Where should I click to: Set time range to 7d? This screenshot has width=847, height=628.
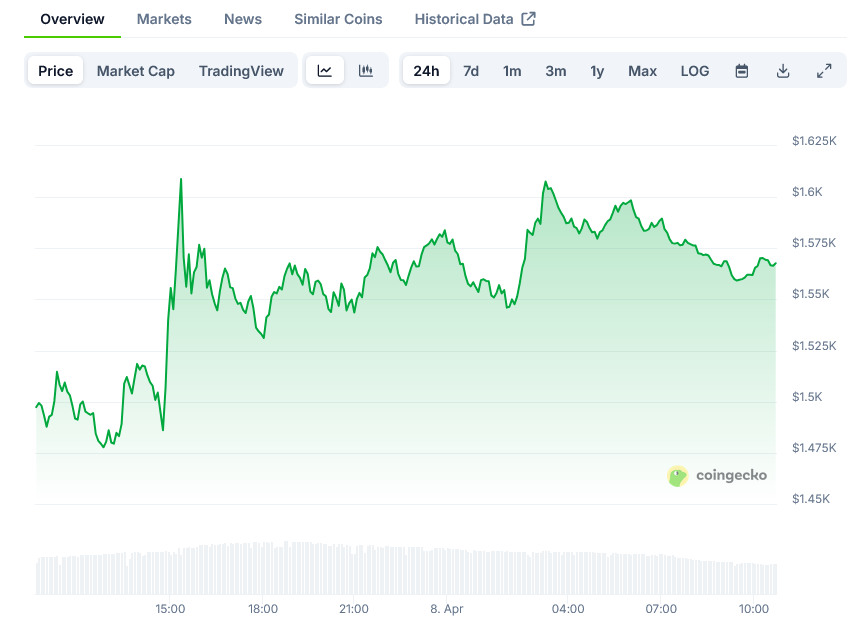(x=470, y=71)
